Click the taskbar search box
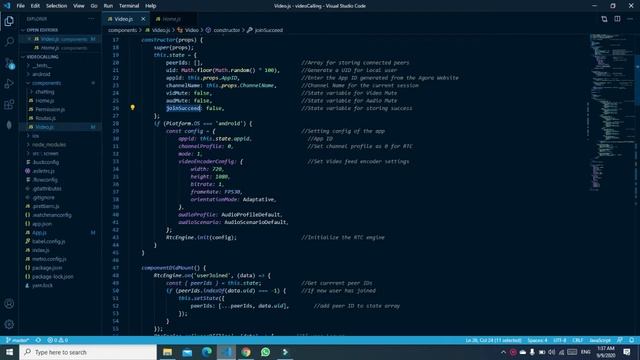The width and height of the screenshot is (640, 360). [x=88, y=352]
